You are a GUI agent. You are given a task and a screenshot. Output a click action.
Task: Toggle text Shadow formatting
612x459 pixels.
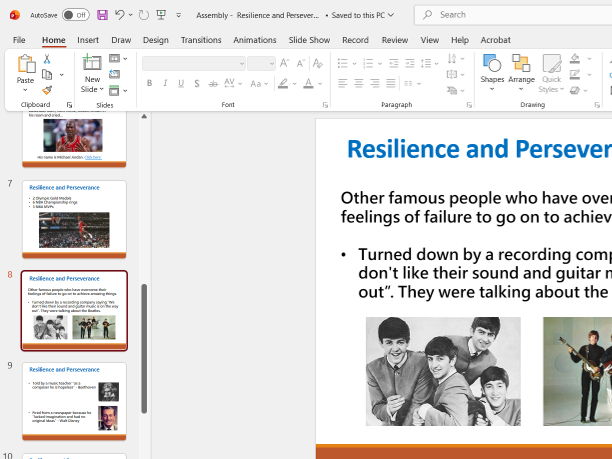pos(197,83)
